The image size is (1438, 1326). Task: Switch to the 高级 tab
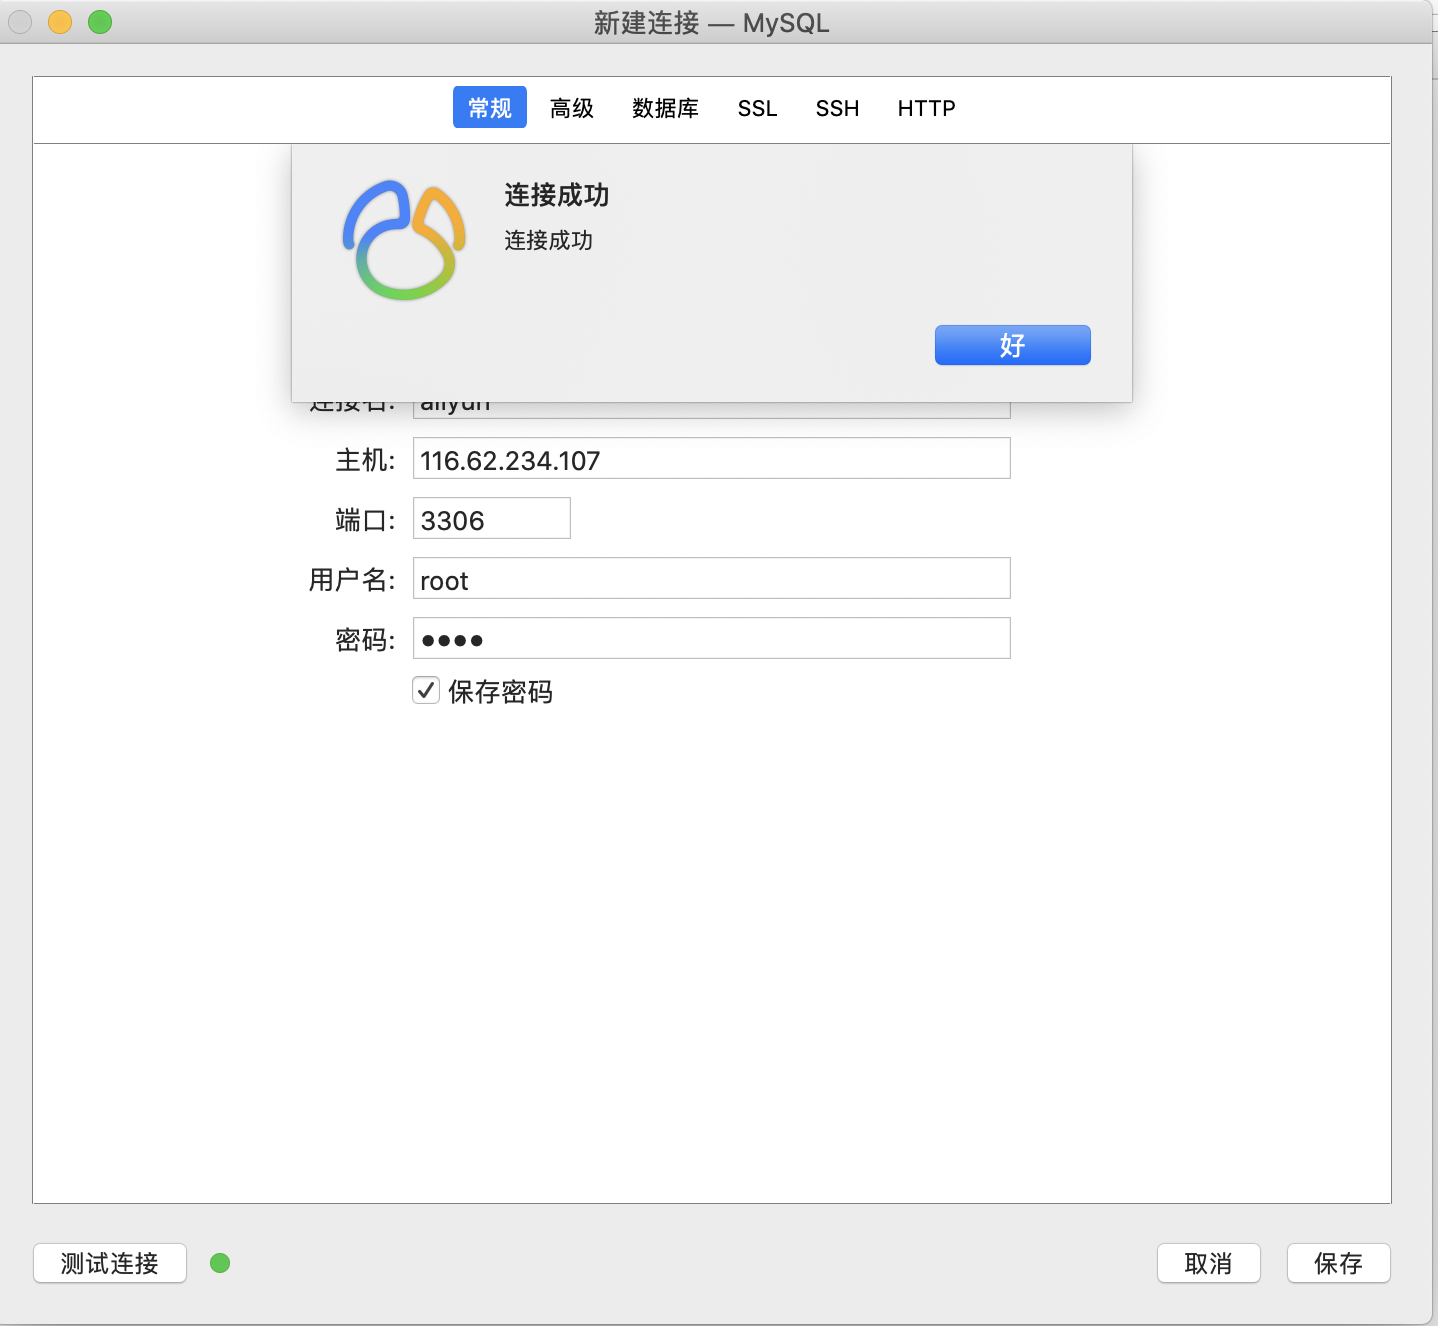click(x=571, y=108)
